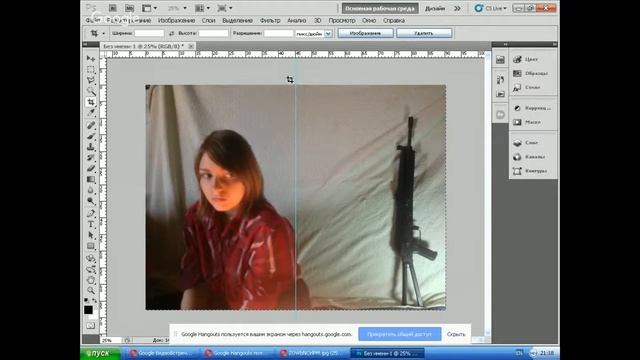640x360 pixels.
Task: Select the Magic Wand tool
Action: 91,91
